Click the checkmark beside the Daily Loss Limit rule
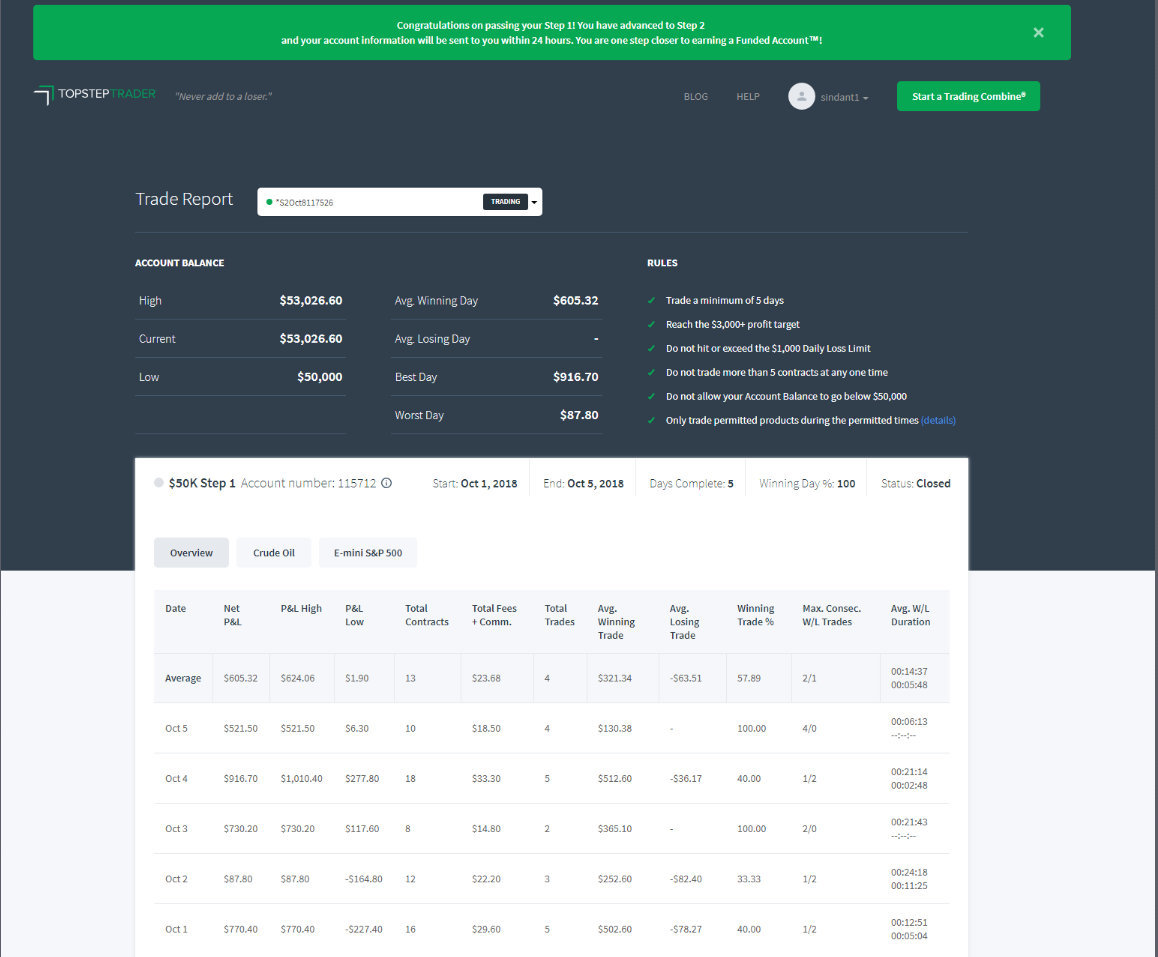 click(x=653, y=348)
